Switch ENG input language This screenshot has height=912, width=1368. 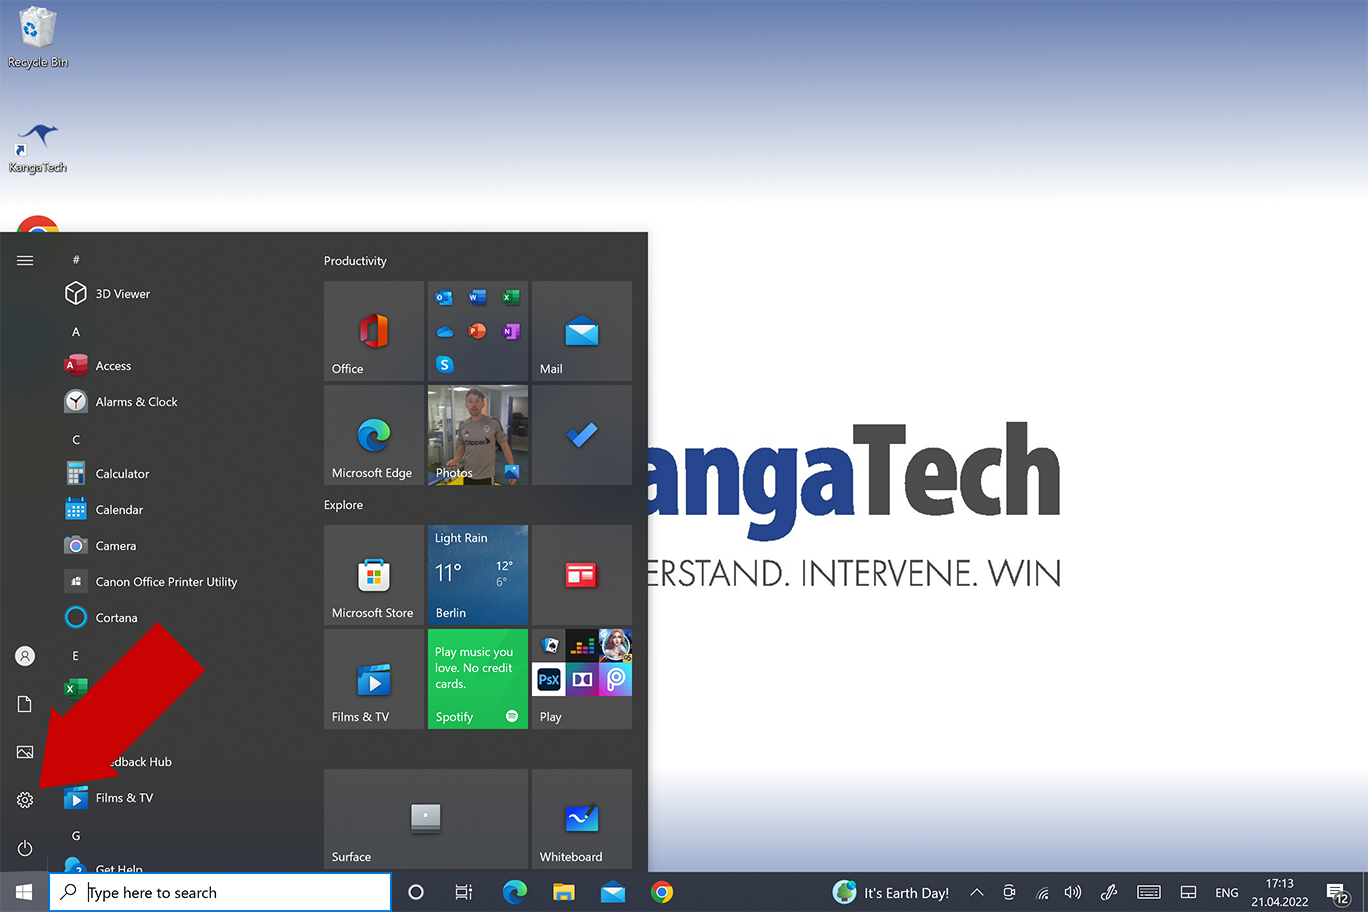coord(1227,893)
